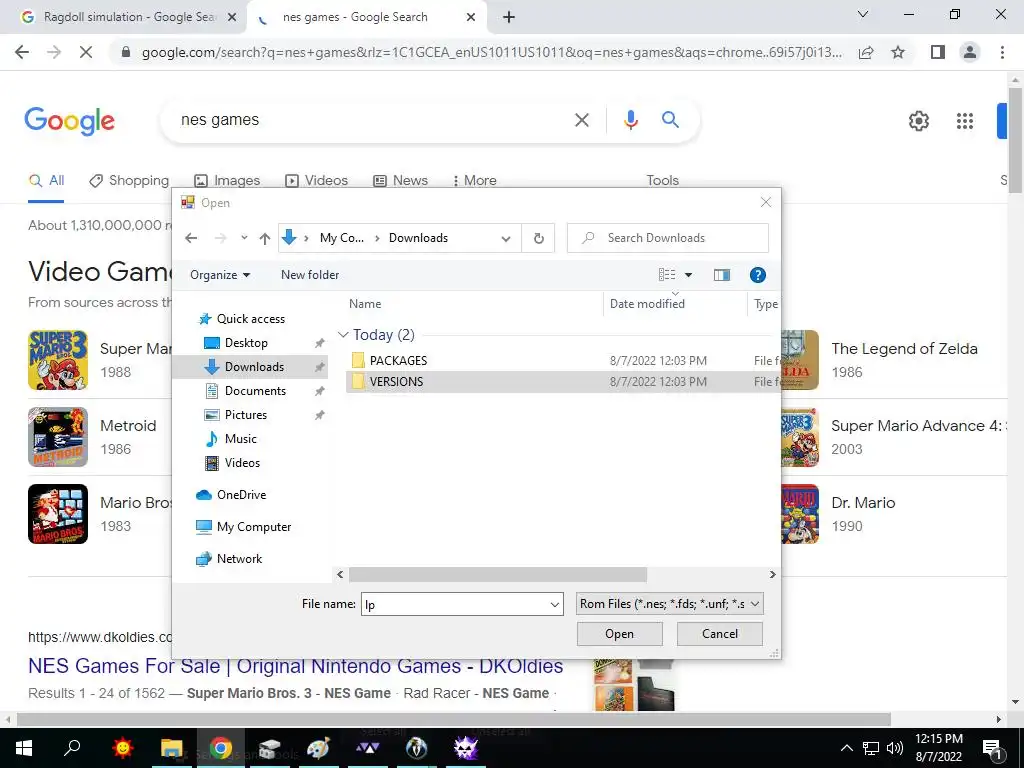The height and width of the screenshot is (768, 1024).
Task: Open Chrome's three-dot menu
Action: coord(1002,52)
